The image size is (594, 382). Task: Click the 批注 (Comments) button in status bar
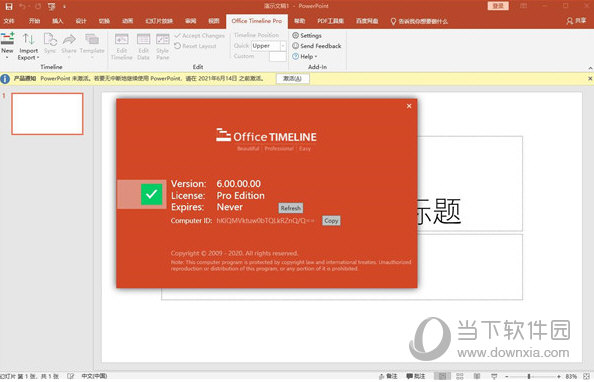(416, 376)
